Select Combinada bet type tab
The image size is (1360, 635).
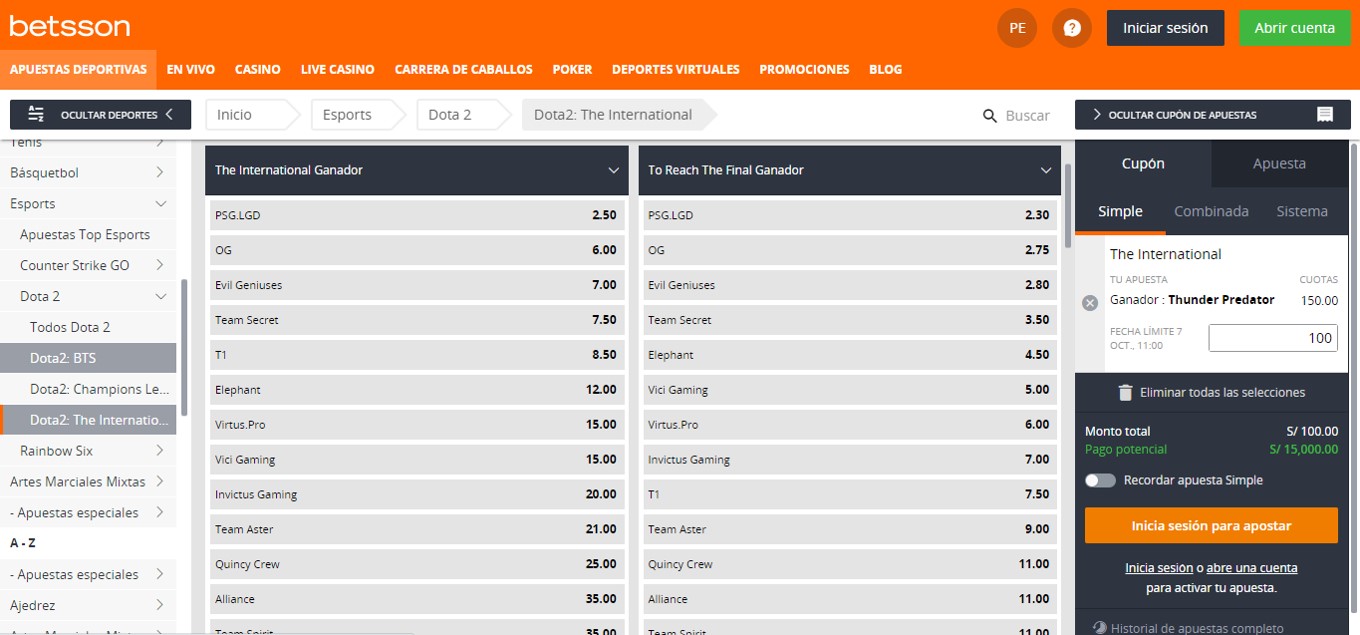[x=1211, y=212]
